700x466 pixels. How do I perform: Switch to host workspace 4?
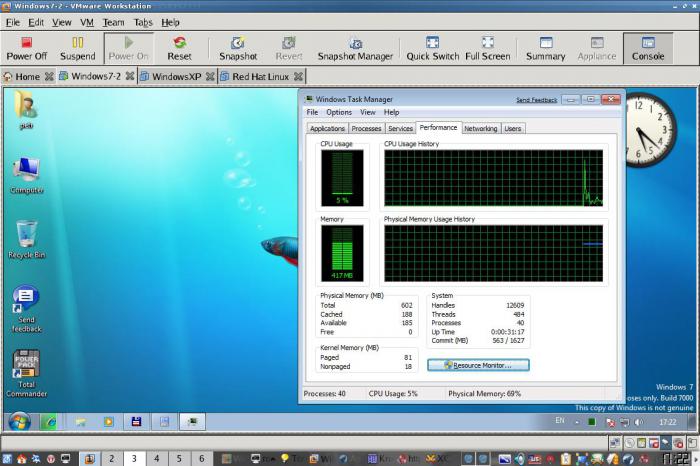[156, 458]
